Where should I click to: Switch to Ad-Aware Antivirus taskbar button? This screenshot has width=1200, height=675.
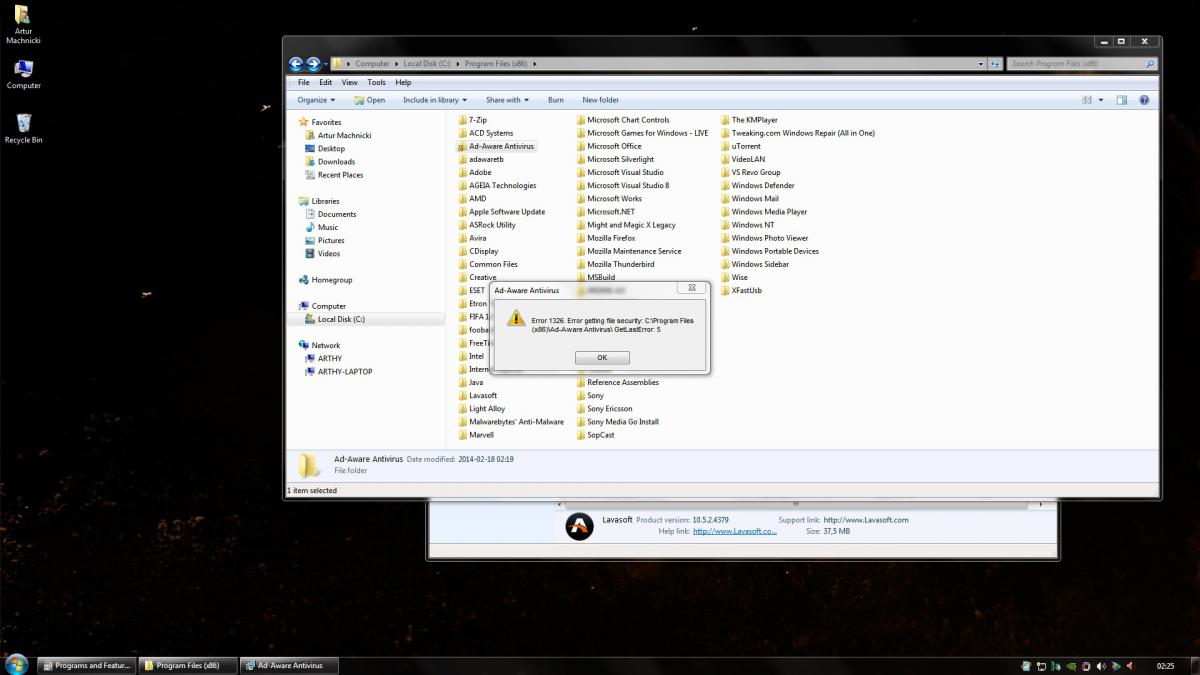click(x=288, y=665)
